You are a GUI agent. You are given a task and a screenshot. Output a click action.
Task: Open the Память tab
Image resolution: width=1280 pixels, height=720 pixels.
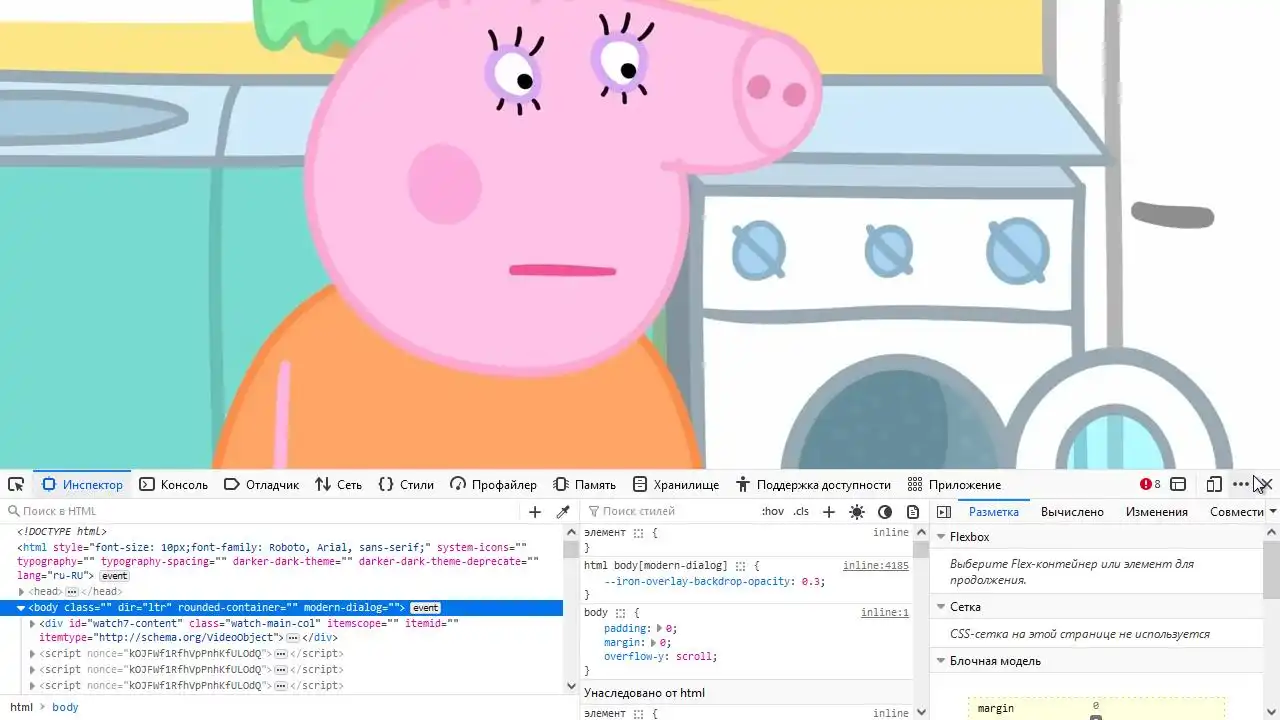tap(584, 484)
